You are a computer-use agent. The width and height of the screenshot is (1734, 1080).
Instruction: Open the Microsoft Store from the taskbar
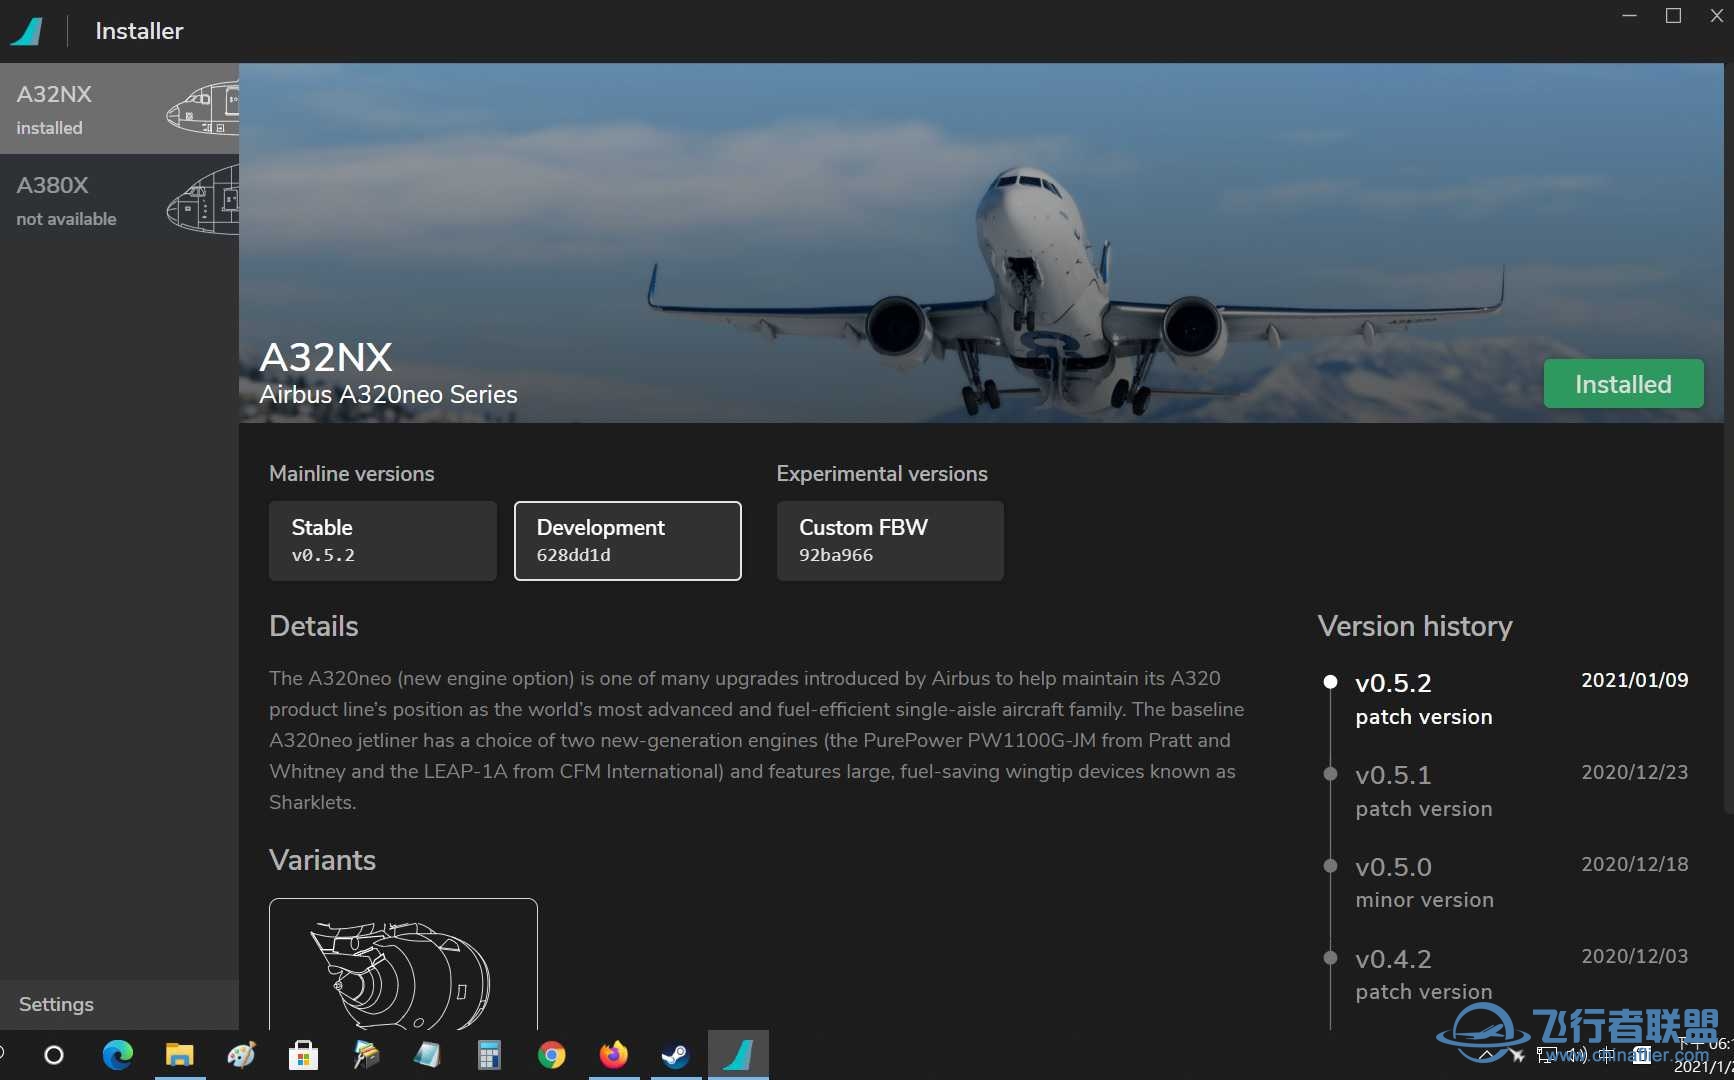coord(303,1055)
